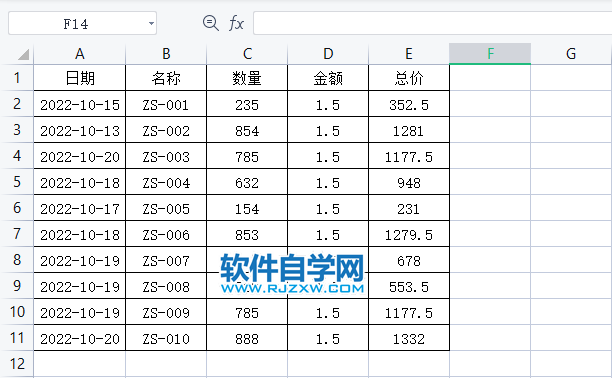This screenshot has width=612, height=378.
Task: Click the Name Box showing F14
Action: (x=82, y=23)
